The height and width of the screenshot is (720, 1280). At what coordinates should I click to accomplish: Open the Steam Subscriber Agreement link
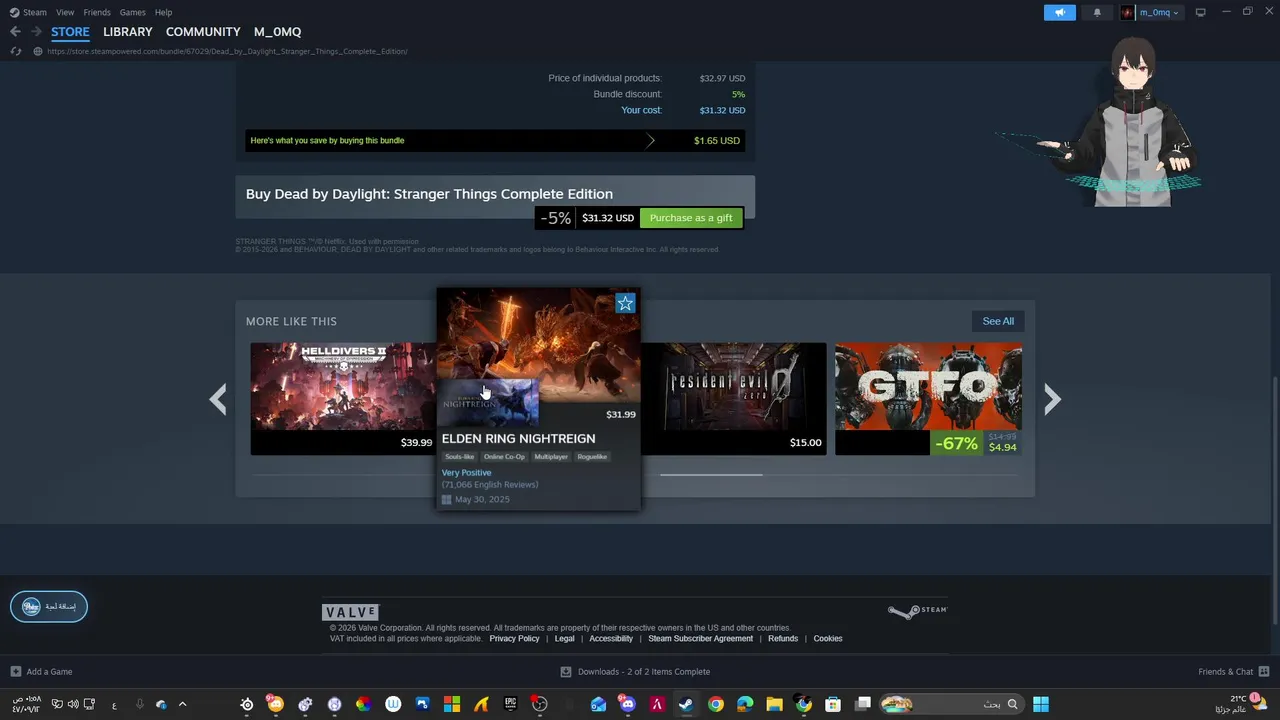[700, 639]
